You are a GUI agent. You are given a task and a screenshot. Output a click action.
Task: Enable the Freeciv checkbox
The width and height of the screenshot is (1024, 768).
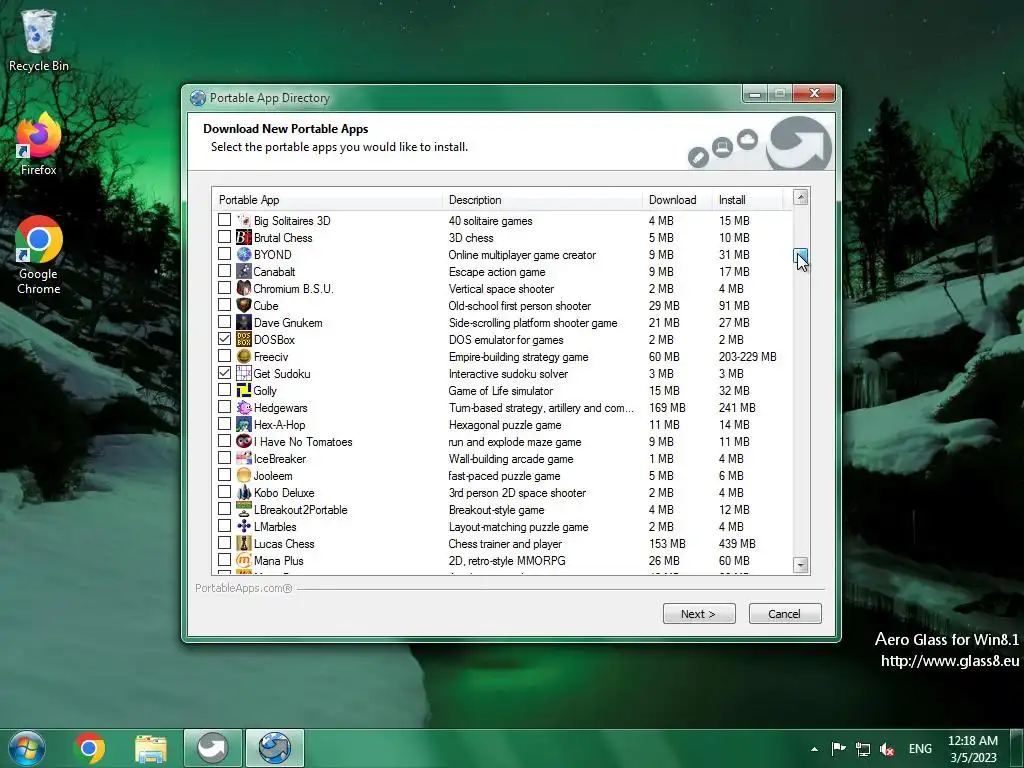[x=224, y=356]
